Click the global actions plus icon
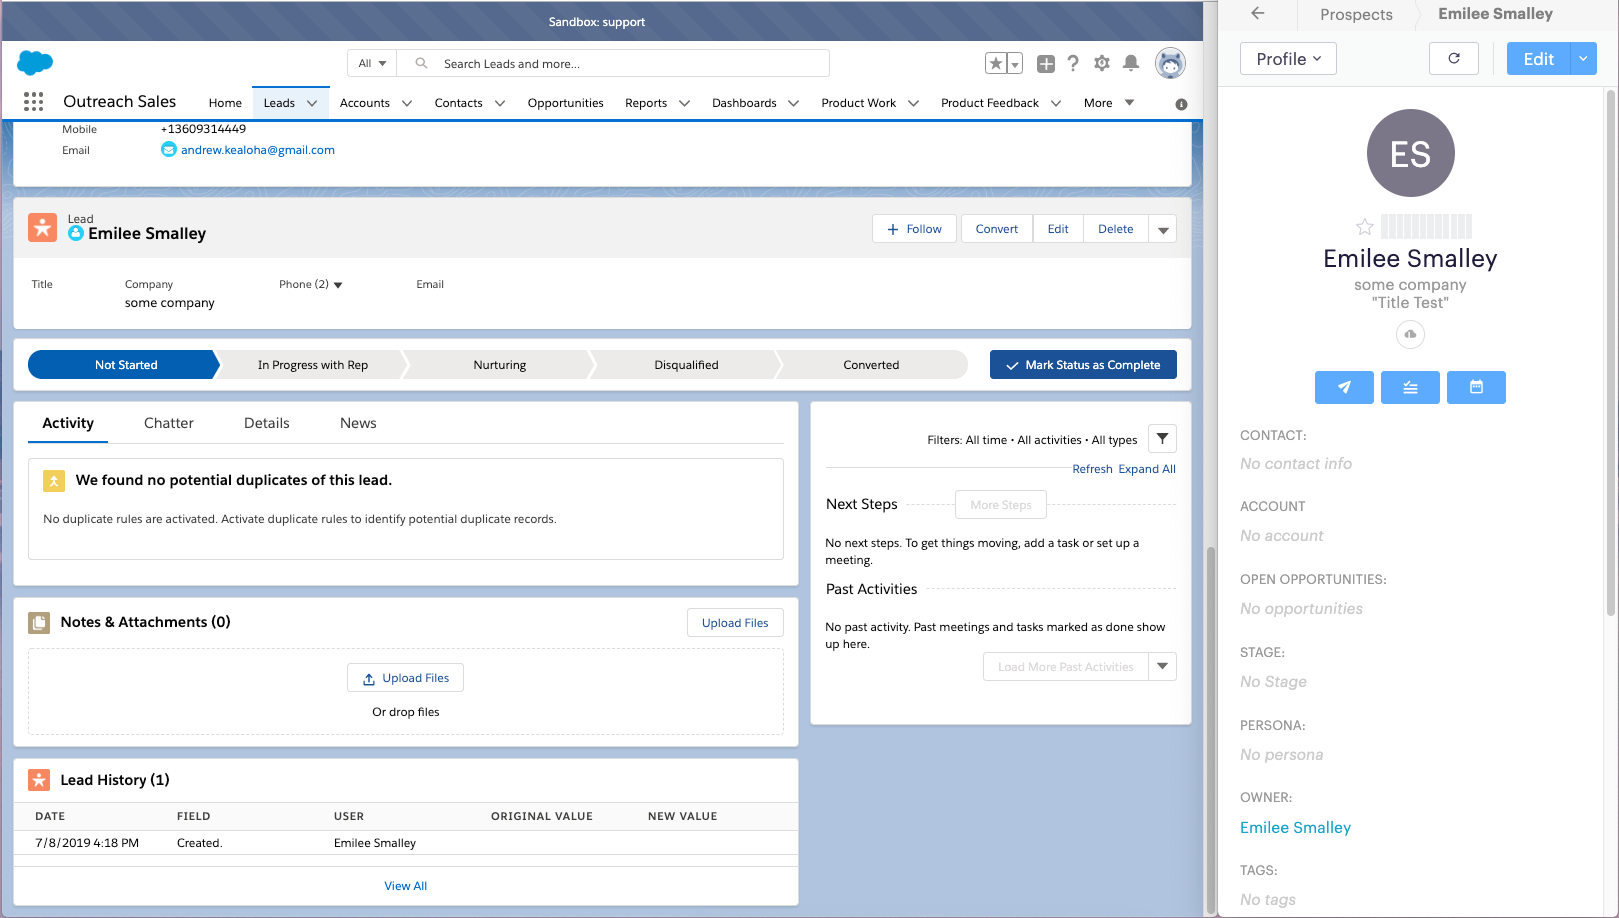The image size is (1619, 918). click(x=1046, y=64)
